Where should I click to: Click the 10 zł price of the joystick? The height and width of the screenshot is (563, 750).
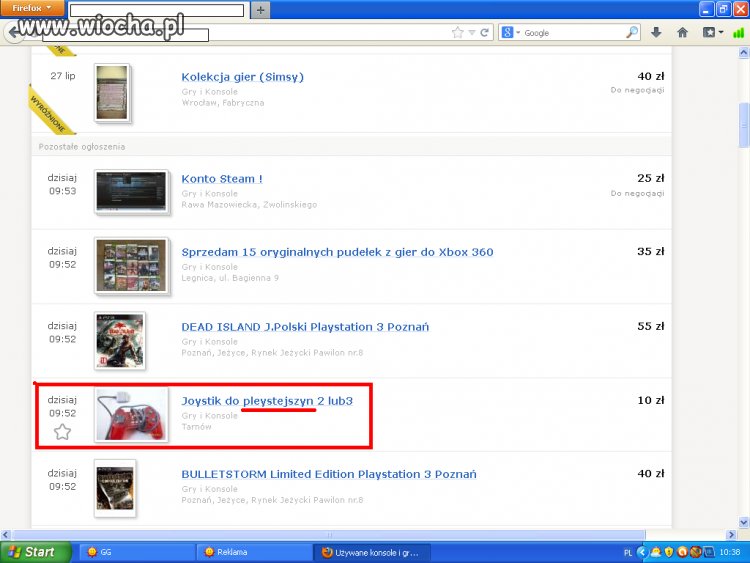[651, 400]
